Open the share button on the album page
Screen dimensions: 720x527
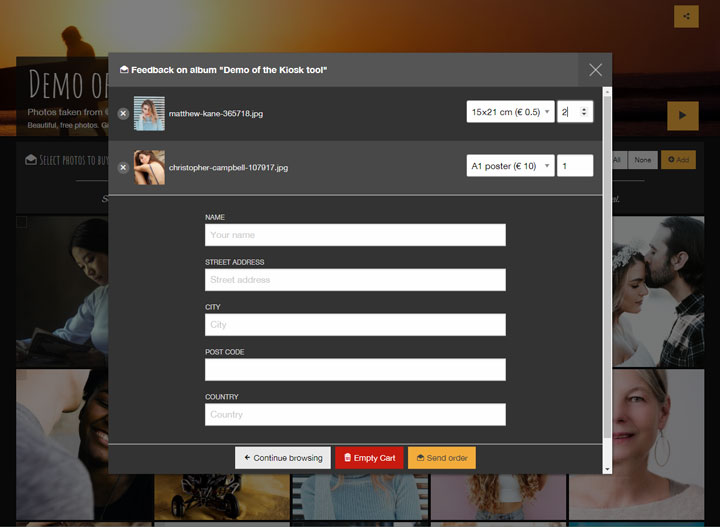pos(686,16)
